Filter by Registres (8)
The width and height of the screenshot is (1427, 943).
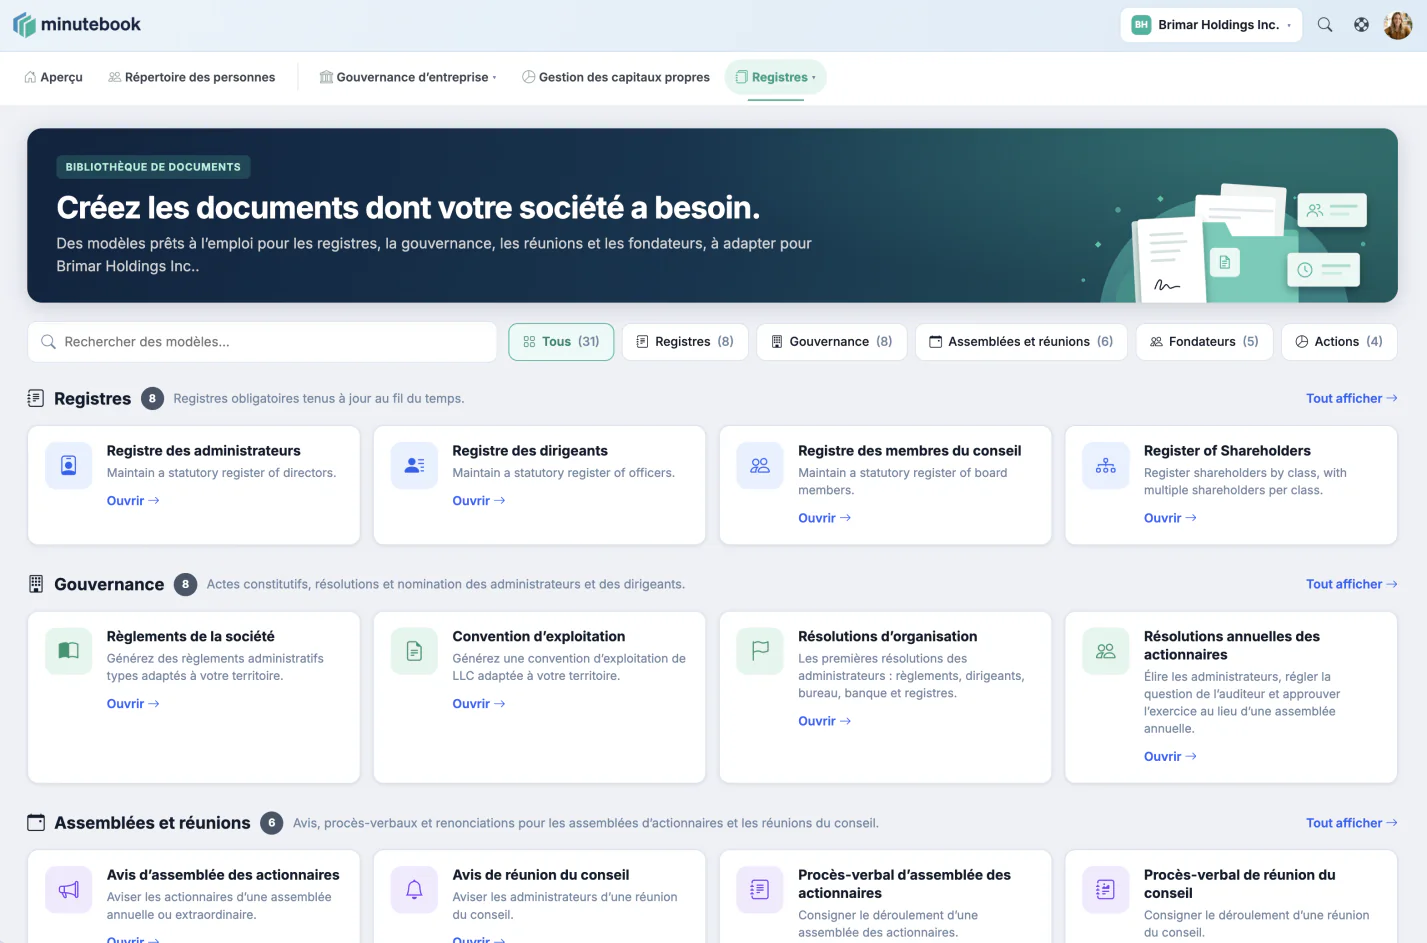coord(685,342)
